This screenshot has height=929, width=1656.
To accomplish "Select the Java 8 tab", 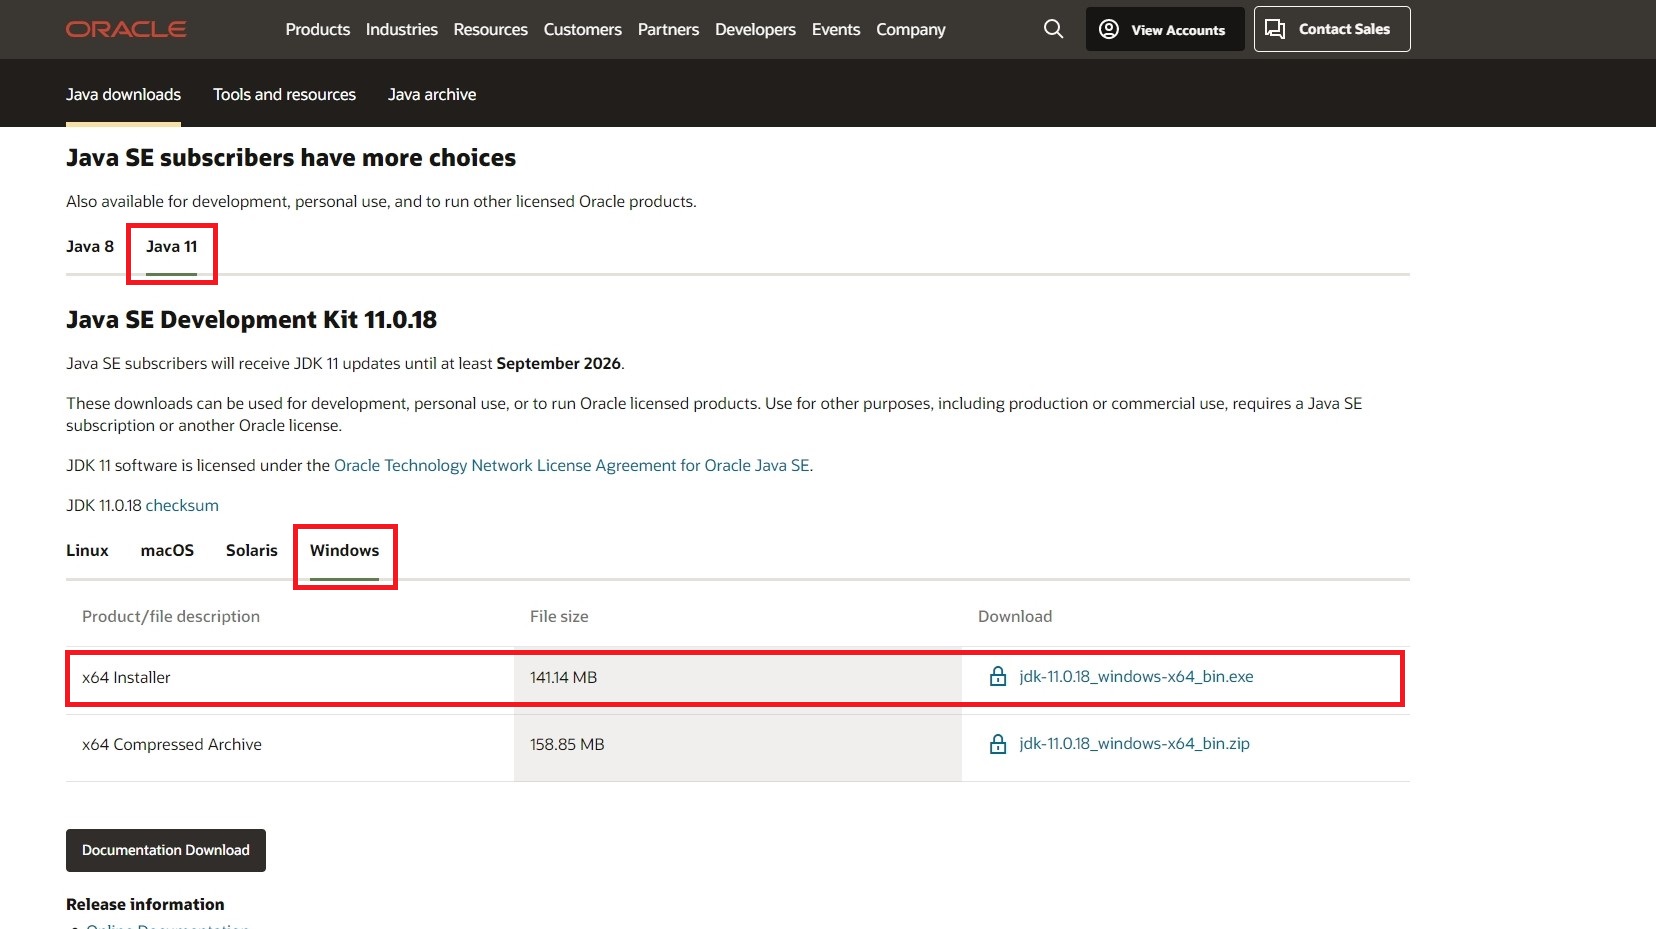I will click(x=90, y=246).
